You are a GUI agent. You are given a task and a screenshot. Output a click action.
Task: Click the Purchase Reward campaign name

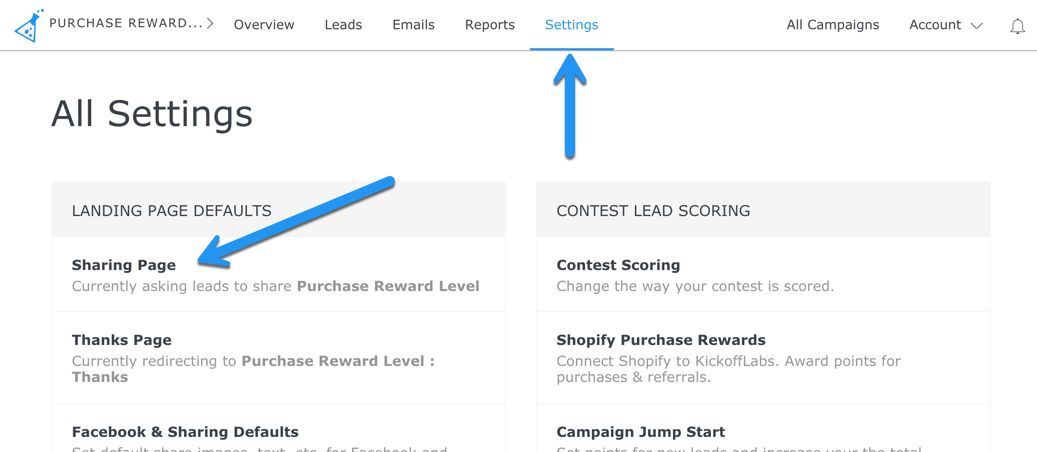pos(125,24)
